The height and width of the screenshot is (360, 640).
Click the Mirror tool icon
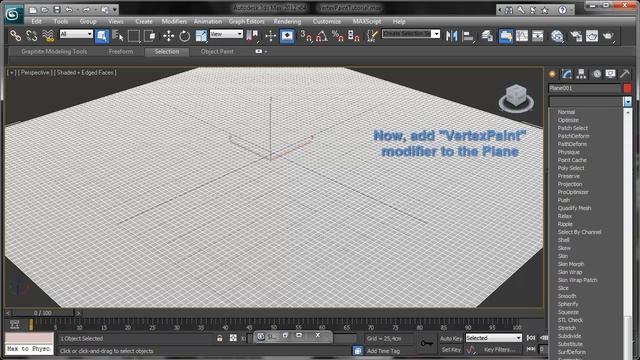pos(452,36)
